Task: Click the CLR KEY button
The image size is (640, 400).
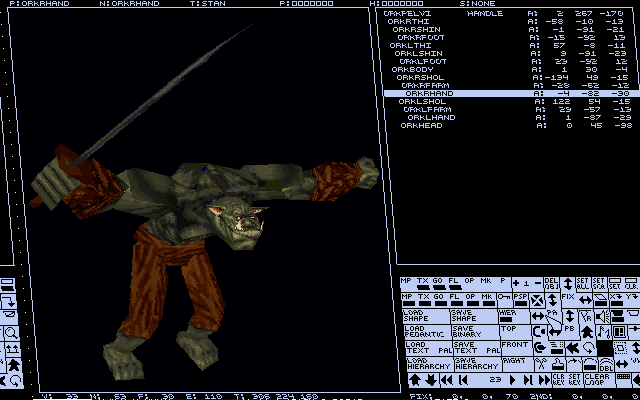Action: coord(559,380)
